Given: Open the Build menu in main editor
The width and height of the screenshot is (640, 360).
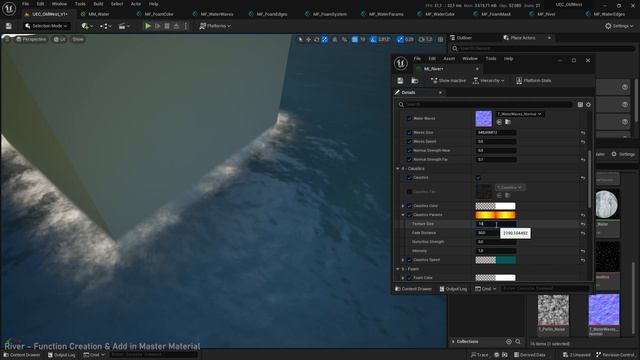Looking at the screenshot, I should point(98,4).
